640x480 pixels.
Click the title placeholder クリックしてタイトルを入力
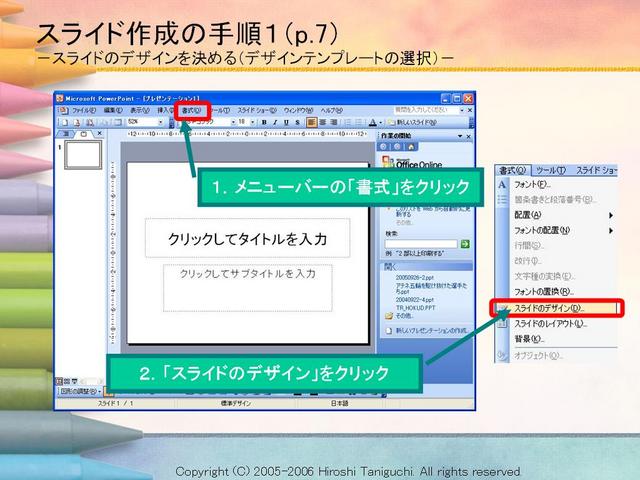(x=247, y=238)
